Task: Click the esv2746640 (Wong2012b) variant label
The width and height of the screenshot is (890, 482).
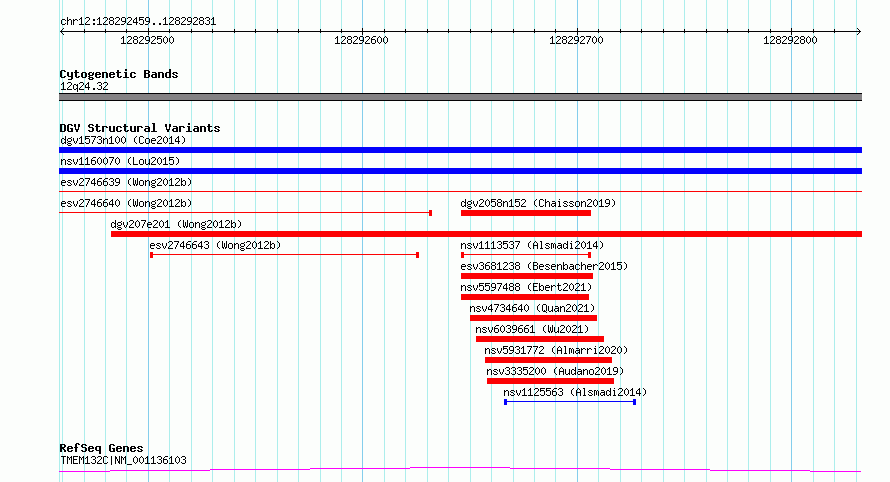Action: tap(126, 203)
